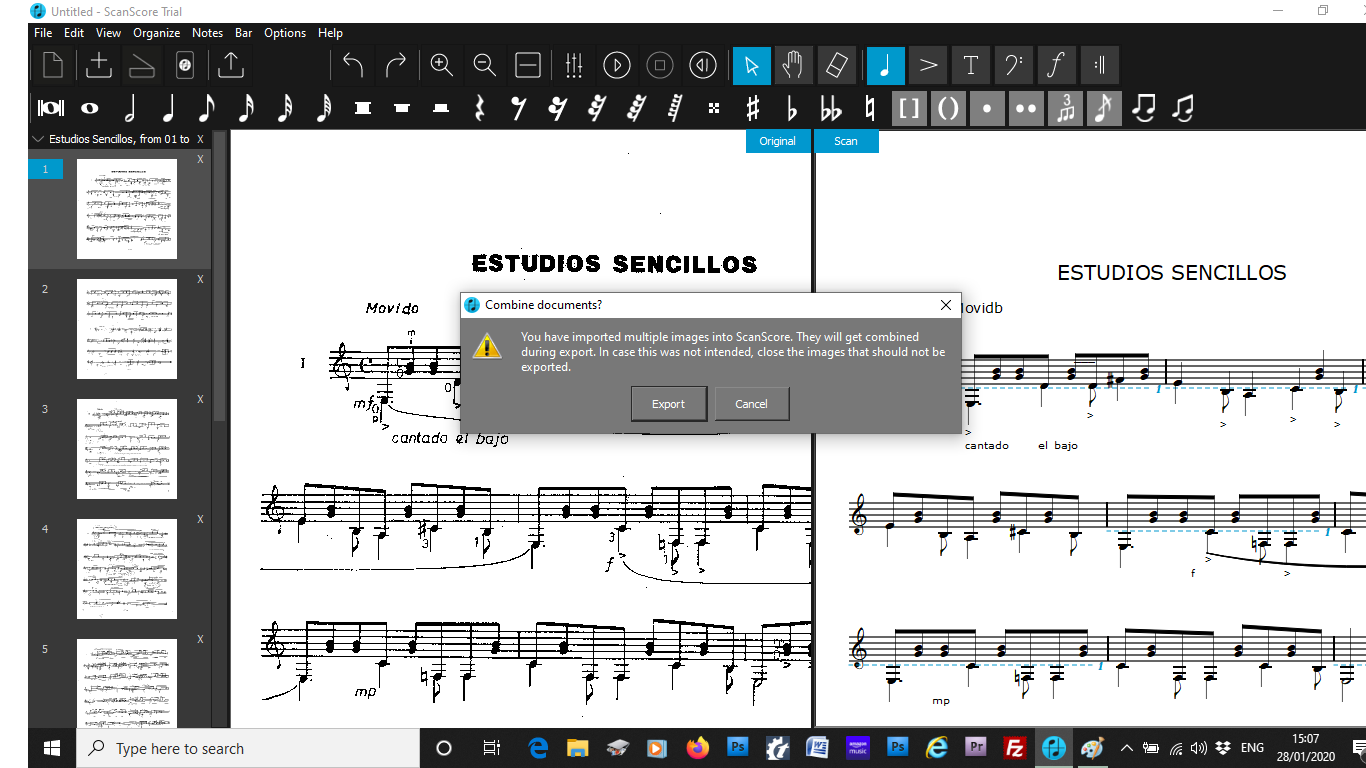Open the Notes menu

click(208, 33)
